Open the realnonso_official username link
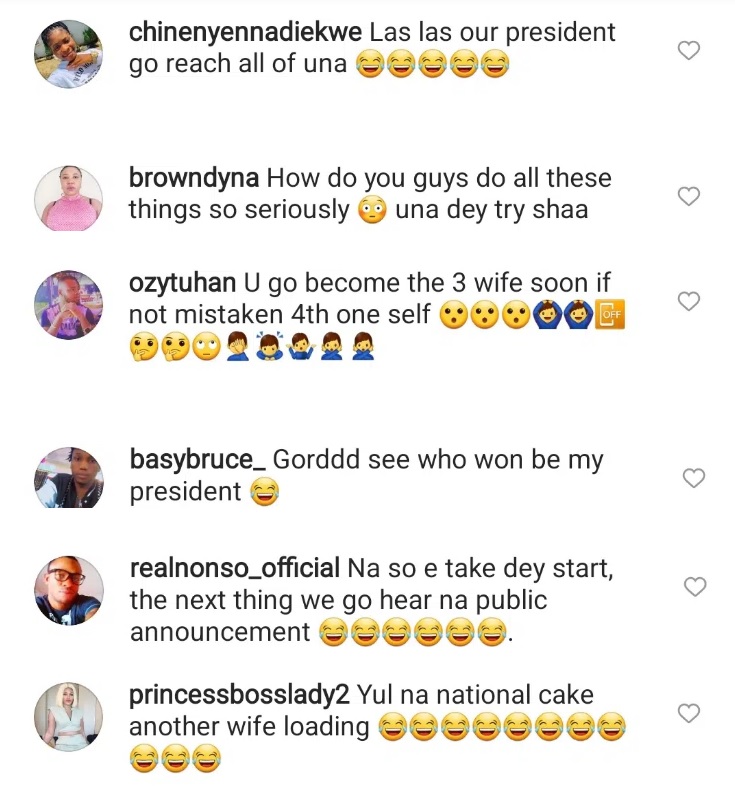This screenshot has width=735, height=791. (234, 568)
